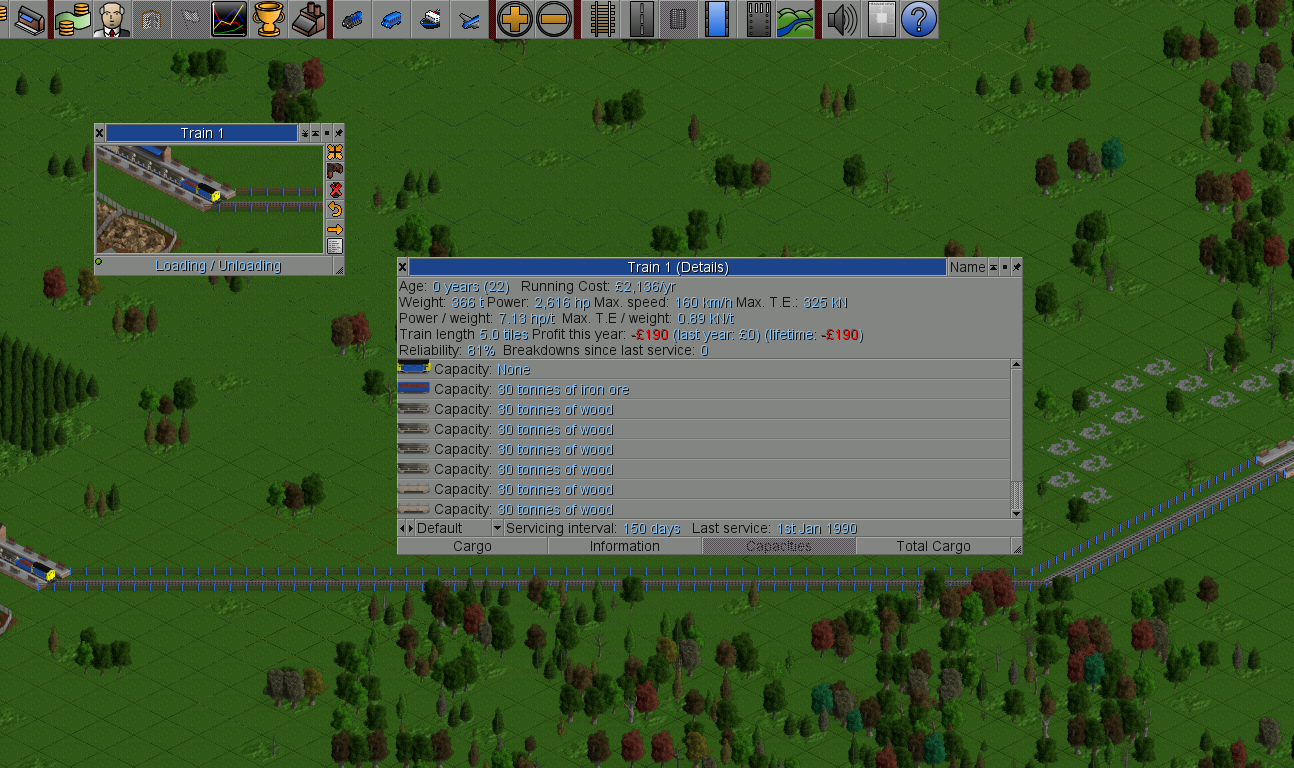
Task: Click scroll down arrow in capacity list
Action: (x=1017, y=513)
